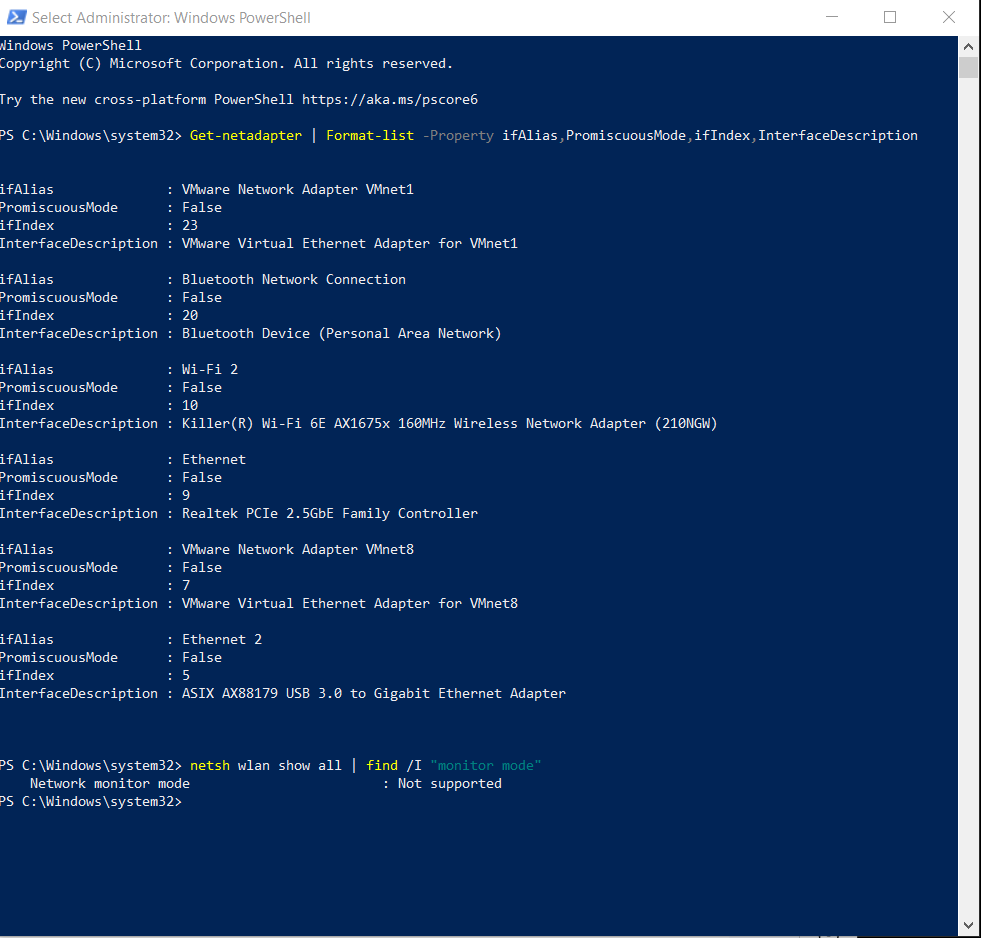Viewport: 981px width, 938px height.
Task: Click ifIndex value '20'
Action: point(190,315)
